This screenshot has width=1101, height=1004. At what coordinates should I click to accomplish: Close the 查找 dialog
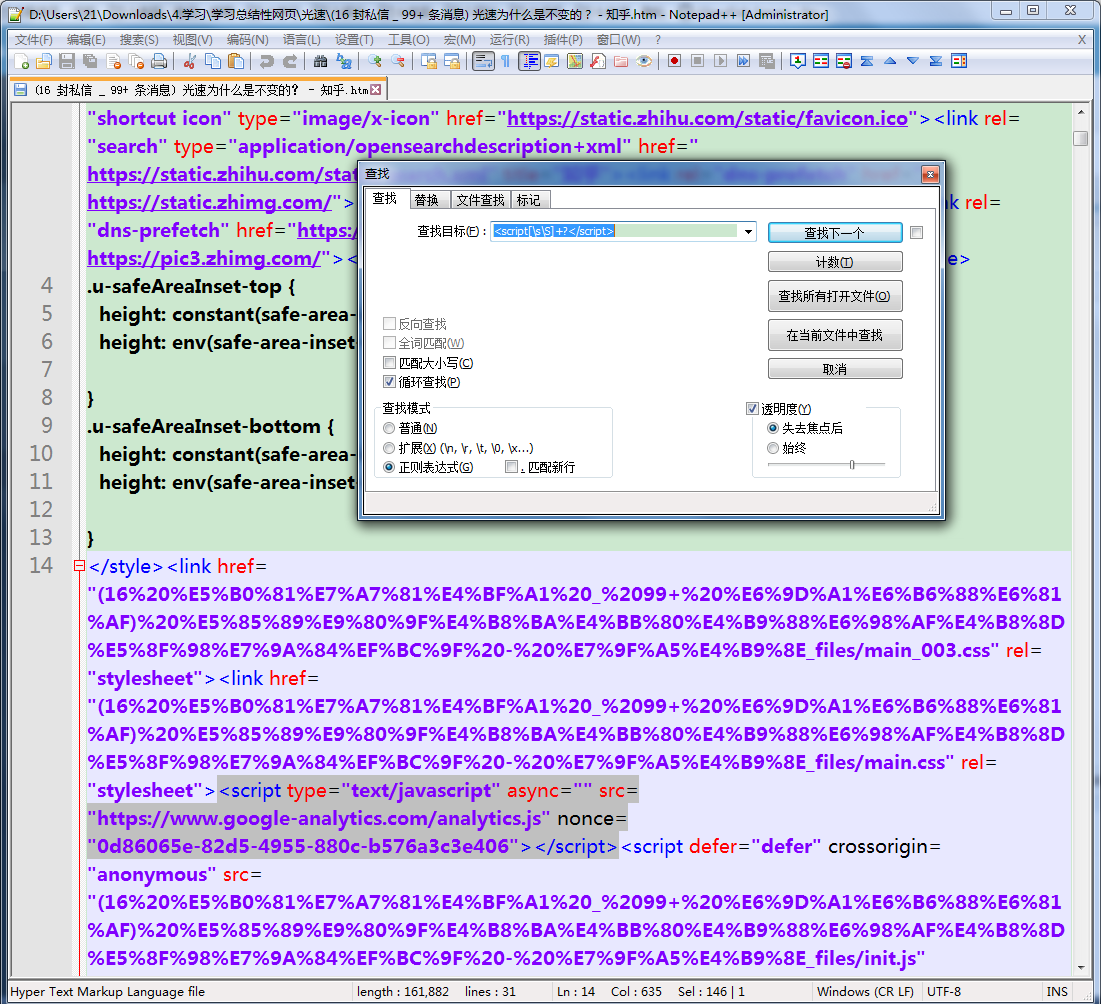tap(930, 174)
